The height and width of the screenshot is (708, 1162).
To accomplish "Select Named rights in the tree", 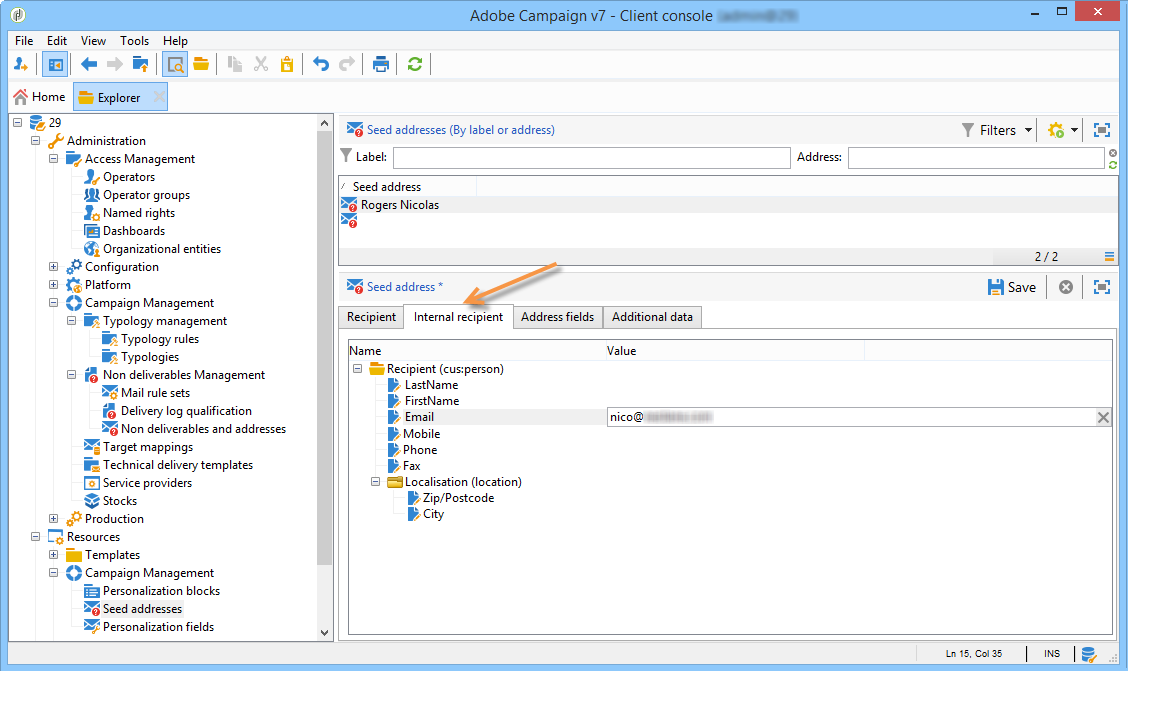I will (x=139, y=213).
